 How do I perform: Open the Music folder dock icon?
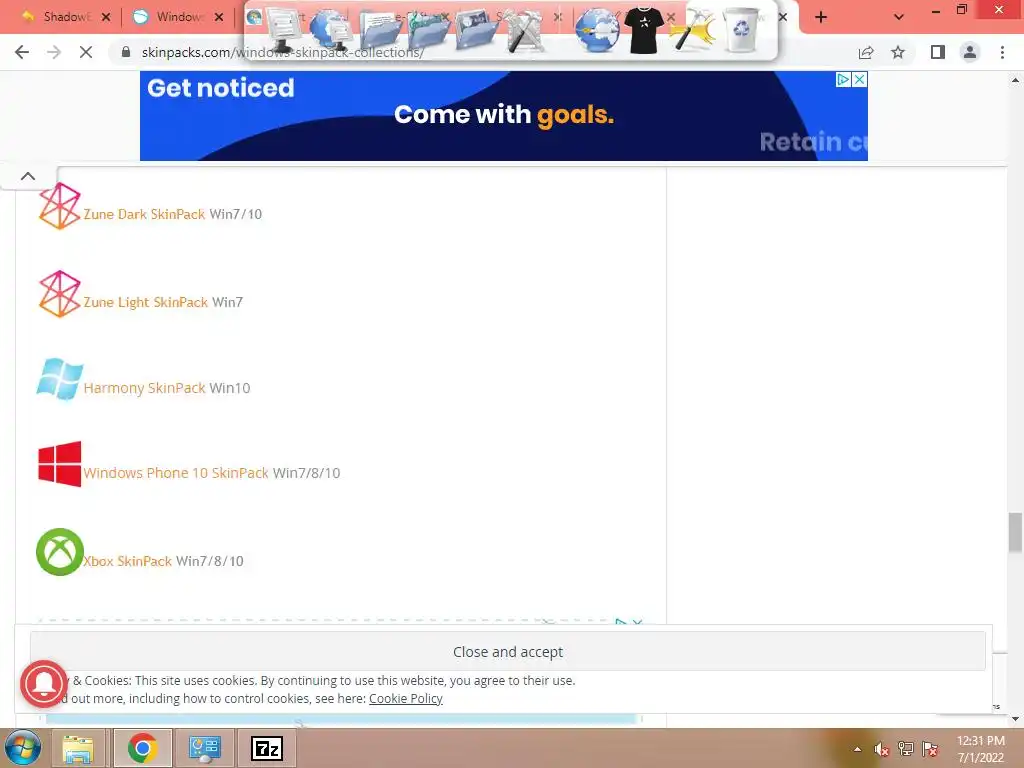pyautogui.click(x=429, y=30)
